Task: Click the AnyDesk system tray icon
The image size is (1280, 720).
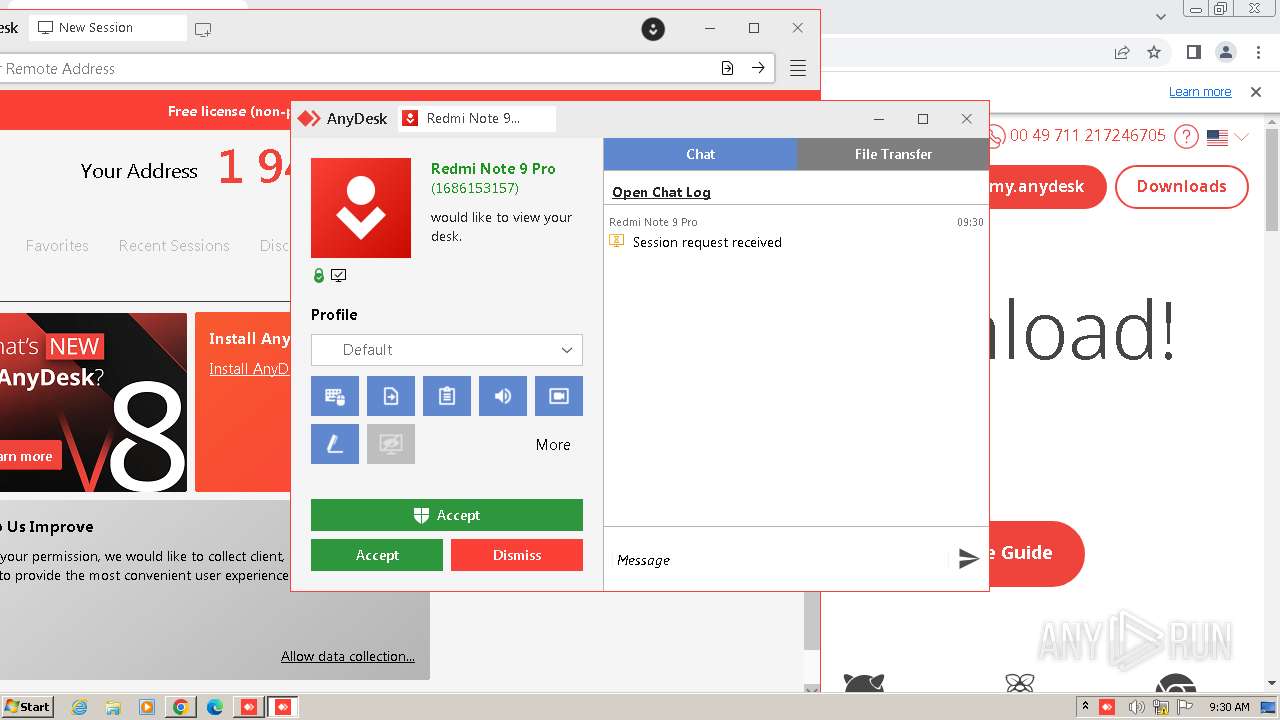Action: coord(1107,707)
